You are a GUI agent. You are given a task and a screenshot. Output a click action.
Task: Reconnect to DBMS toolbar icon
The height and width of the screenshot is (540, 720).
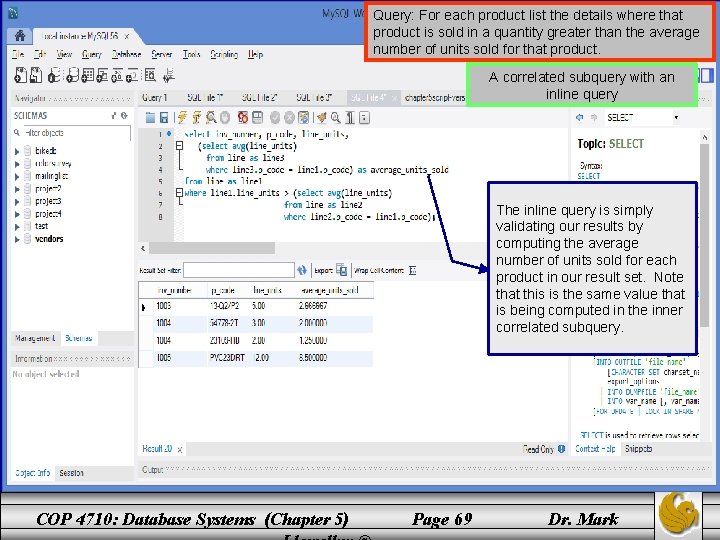[x=169, y=75]
